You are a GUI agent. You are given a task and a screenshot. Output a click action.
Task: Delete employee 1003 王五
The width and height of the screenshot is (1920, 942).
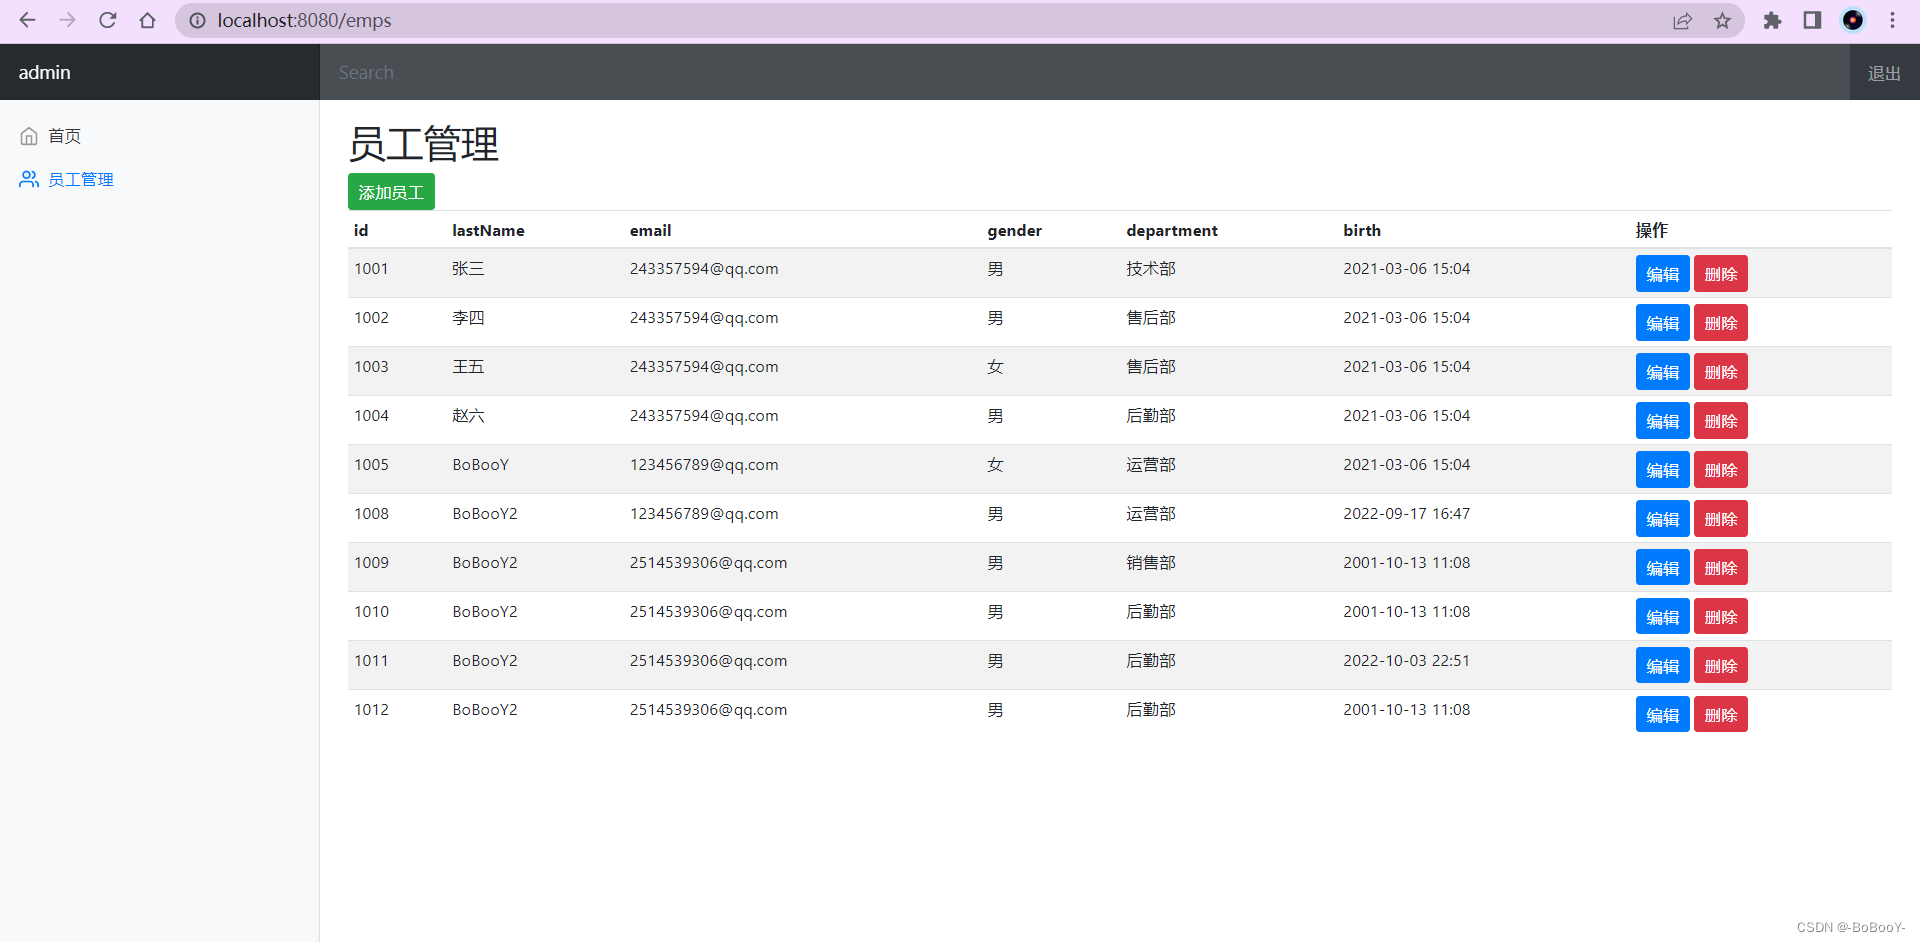[1720, 372]
